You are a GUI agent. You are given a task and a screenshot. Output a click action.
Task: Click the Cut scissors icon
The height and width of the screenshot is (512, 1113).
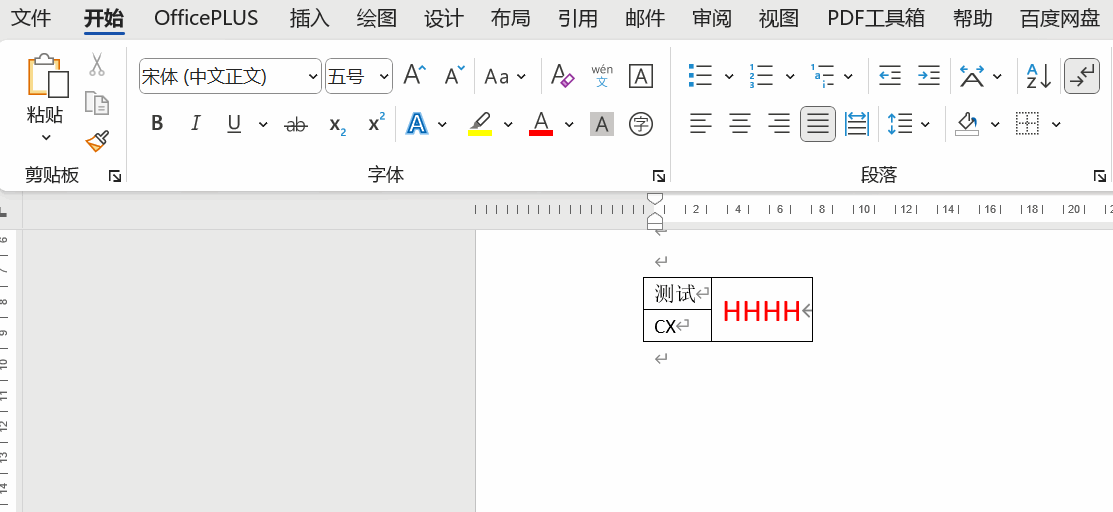[97, 65]
